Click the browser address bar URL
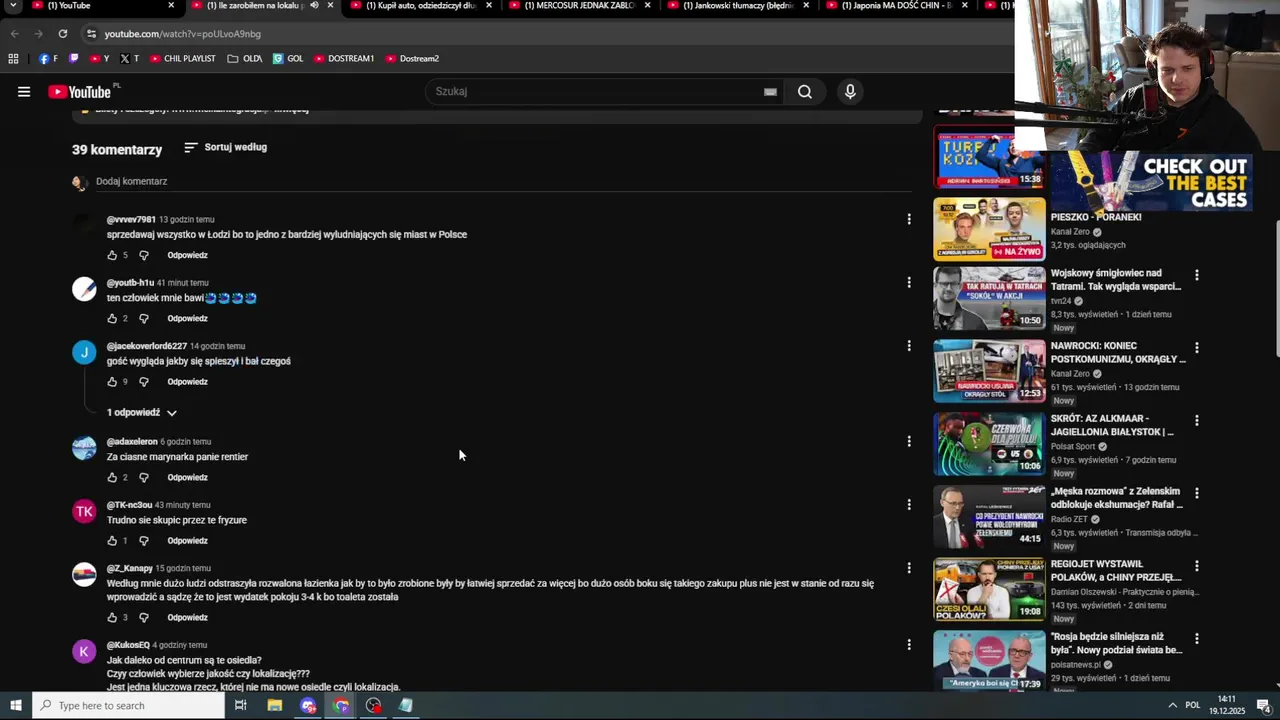The height and width of the screenshot is (720, 1280). pos(182,34)
